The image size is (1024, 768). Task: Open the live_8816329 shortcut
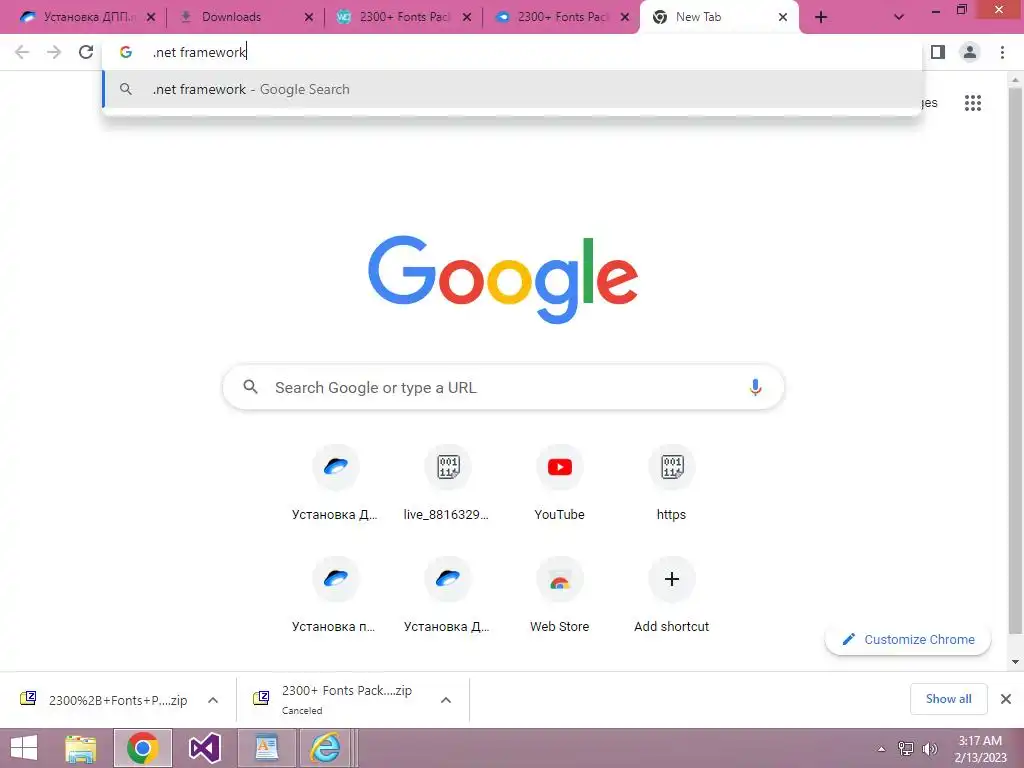coord(447,482)
